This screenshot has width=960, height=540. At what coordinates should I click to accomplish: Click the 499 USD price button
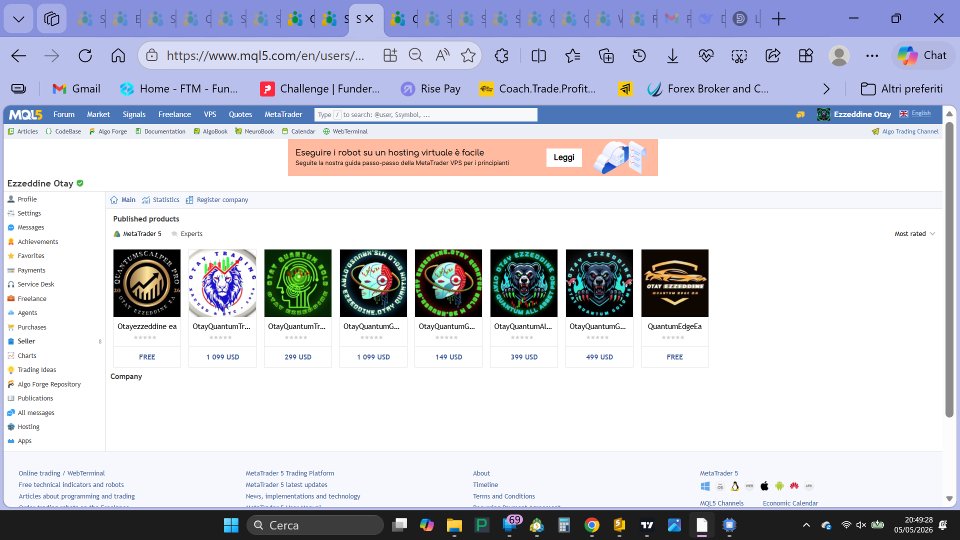click(599, 356)
